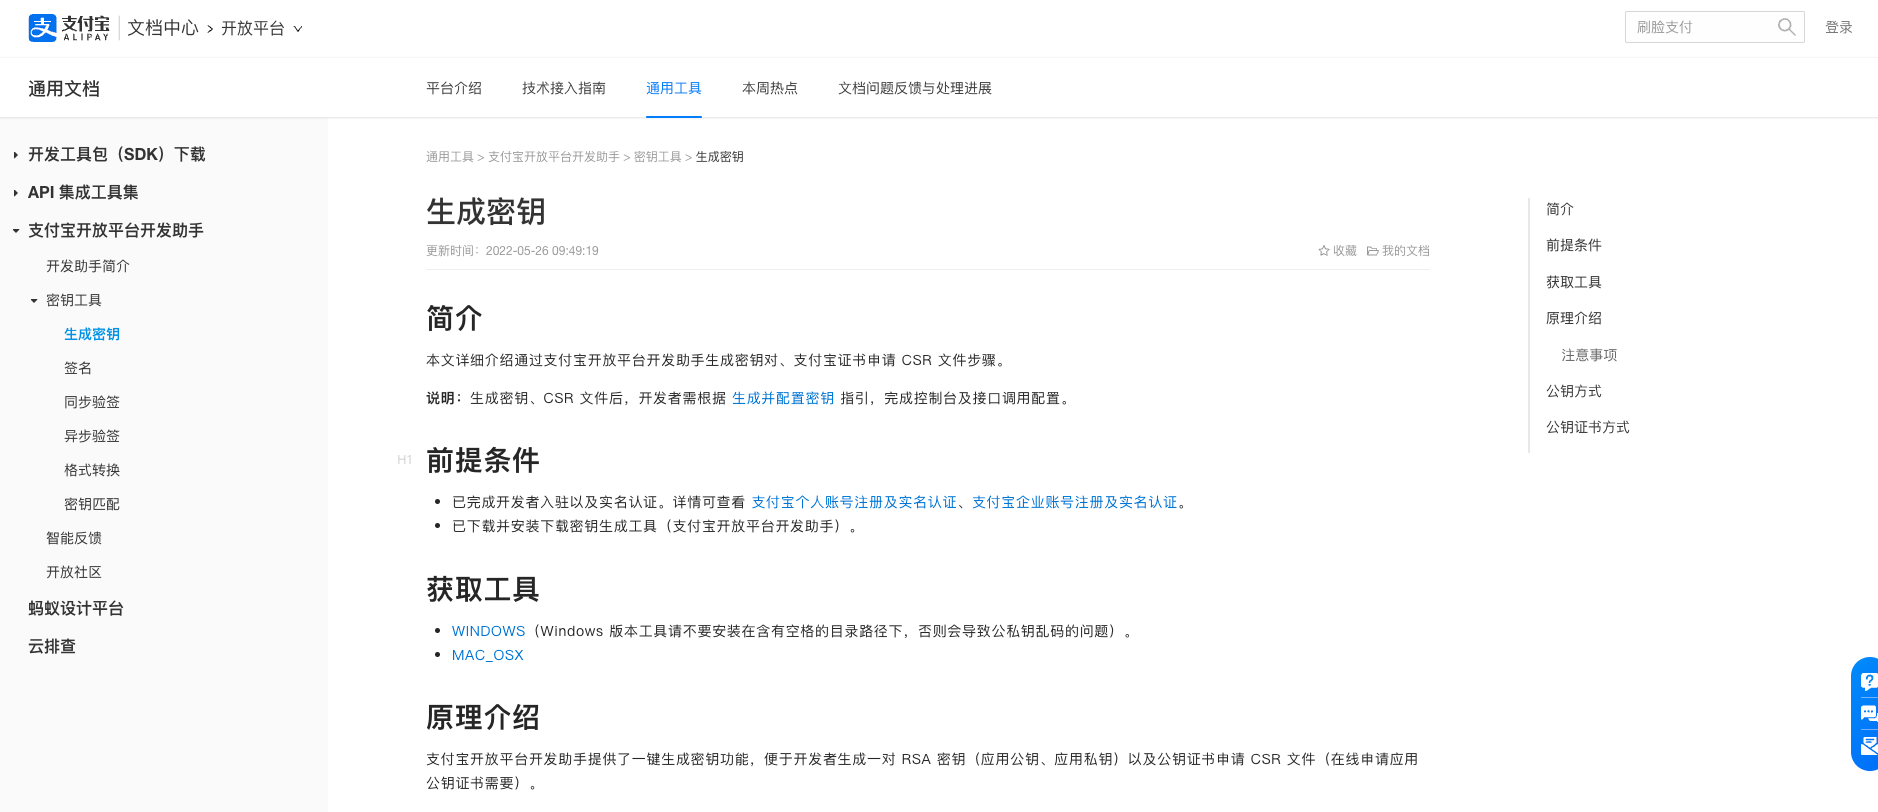Click 支付宝开放平台开发助手 breadcrumb link
Screen dimensions: 1878x812
pos(554,157)
